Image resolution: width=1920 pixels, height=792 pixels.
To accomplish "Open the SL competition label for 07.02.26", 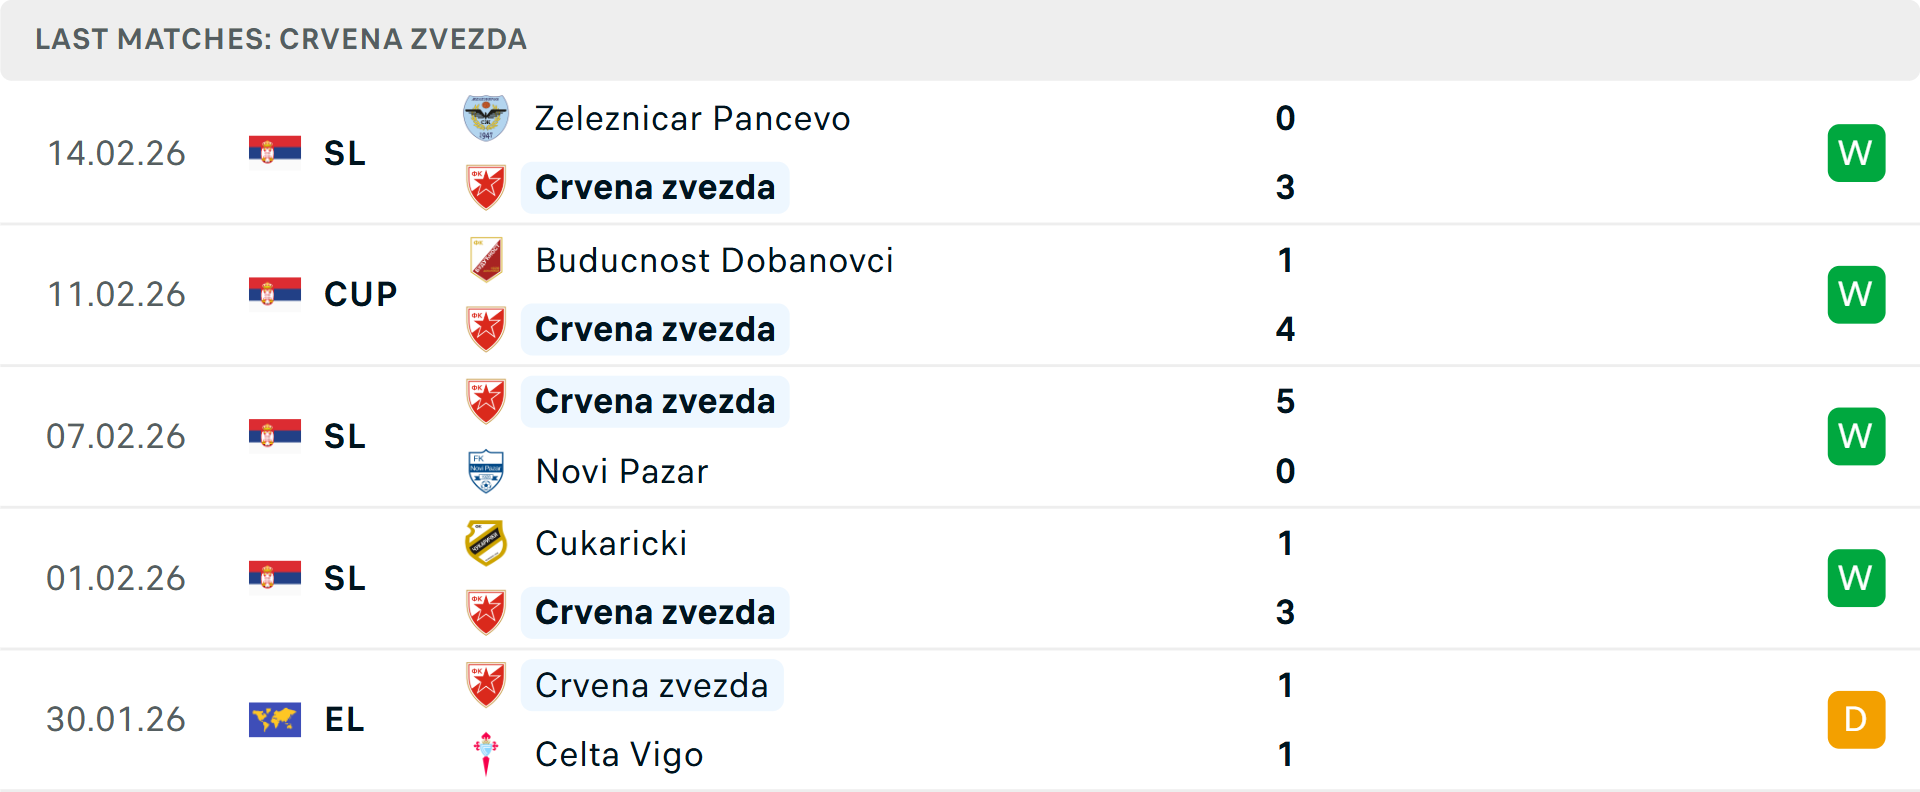I will point(344,436).
